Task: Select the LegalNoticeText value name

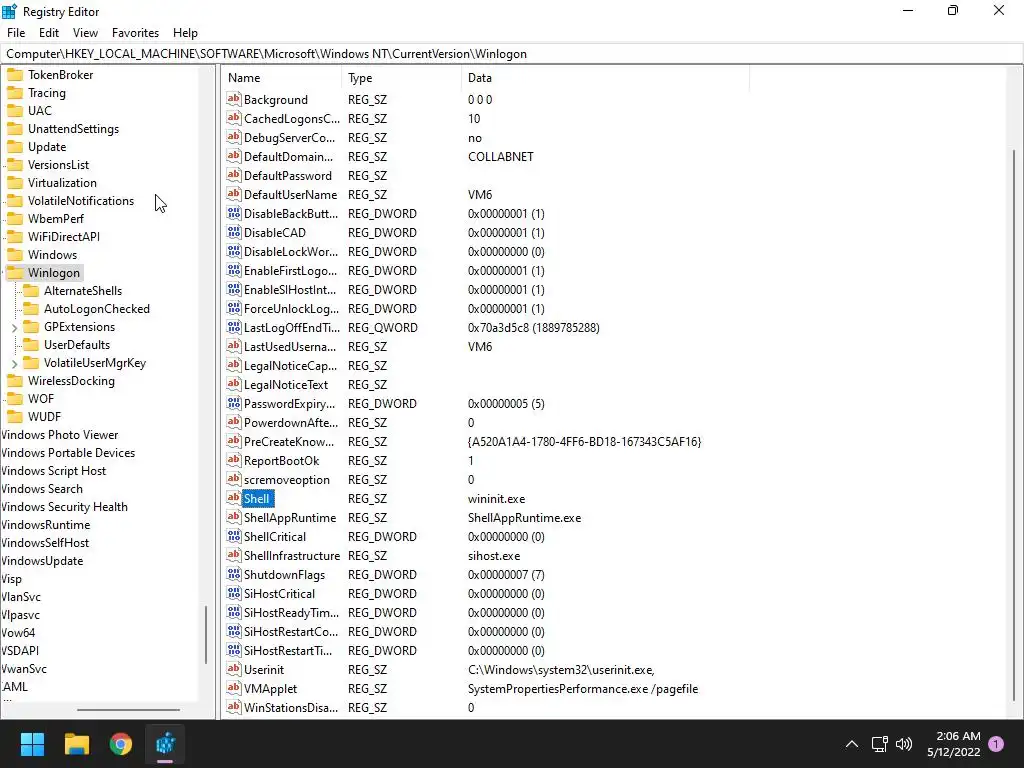Action: click(x=286, y=385)
